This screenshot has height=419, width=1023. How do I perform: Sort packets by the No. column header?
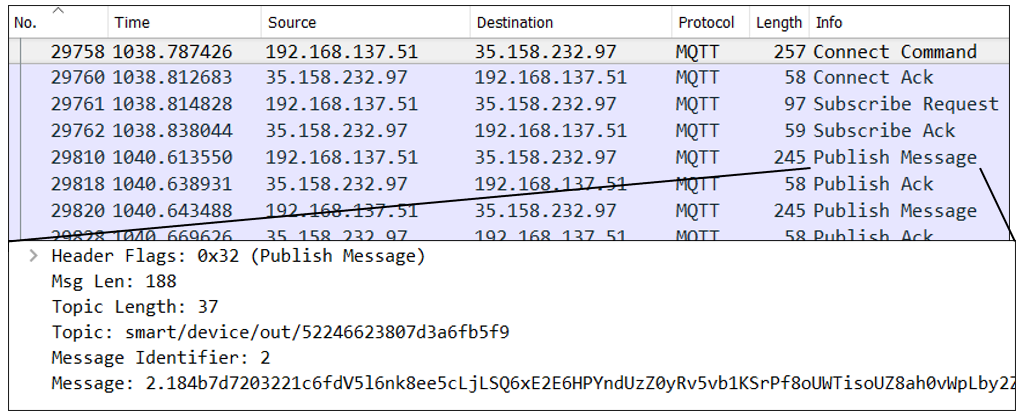point(59,22)
